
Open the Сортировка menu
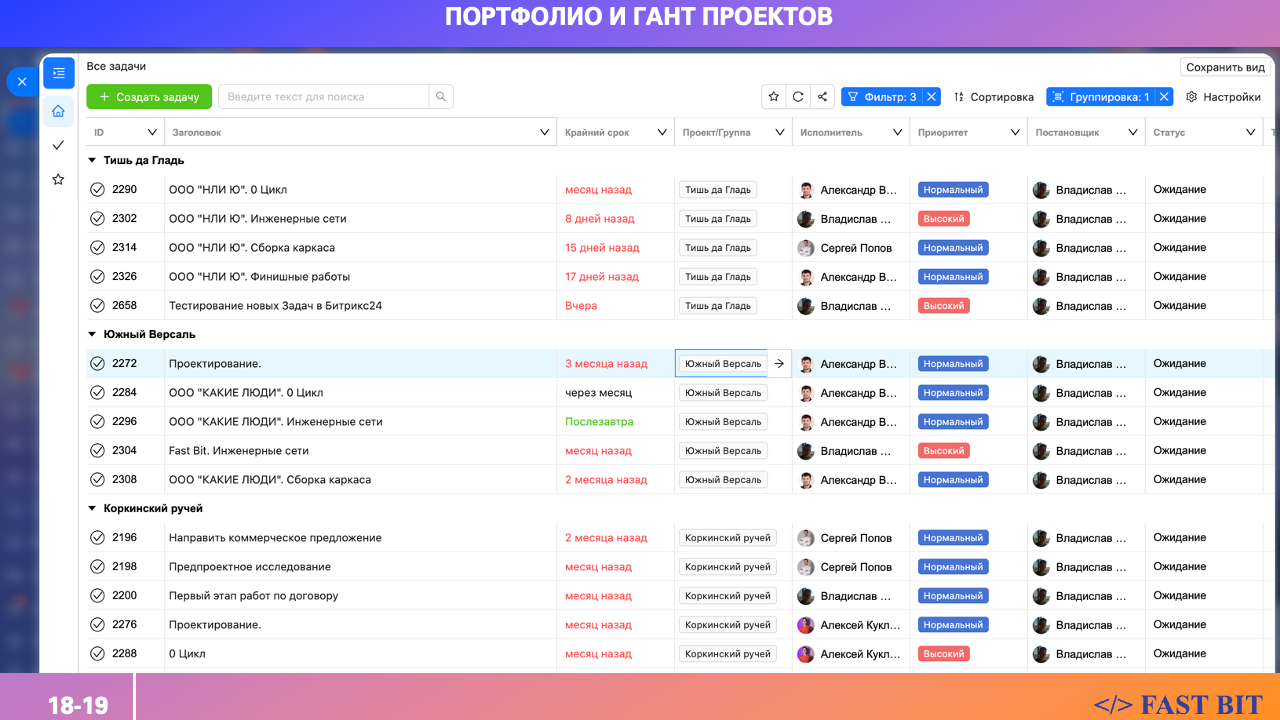[993, 97]
